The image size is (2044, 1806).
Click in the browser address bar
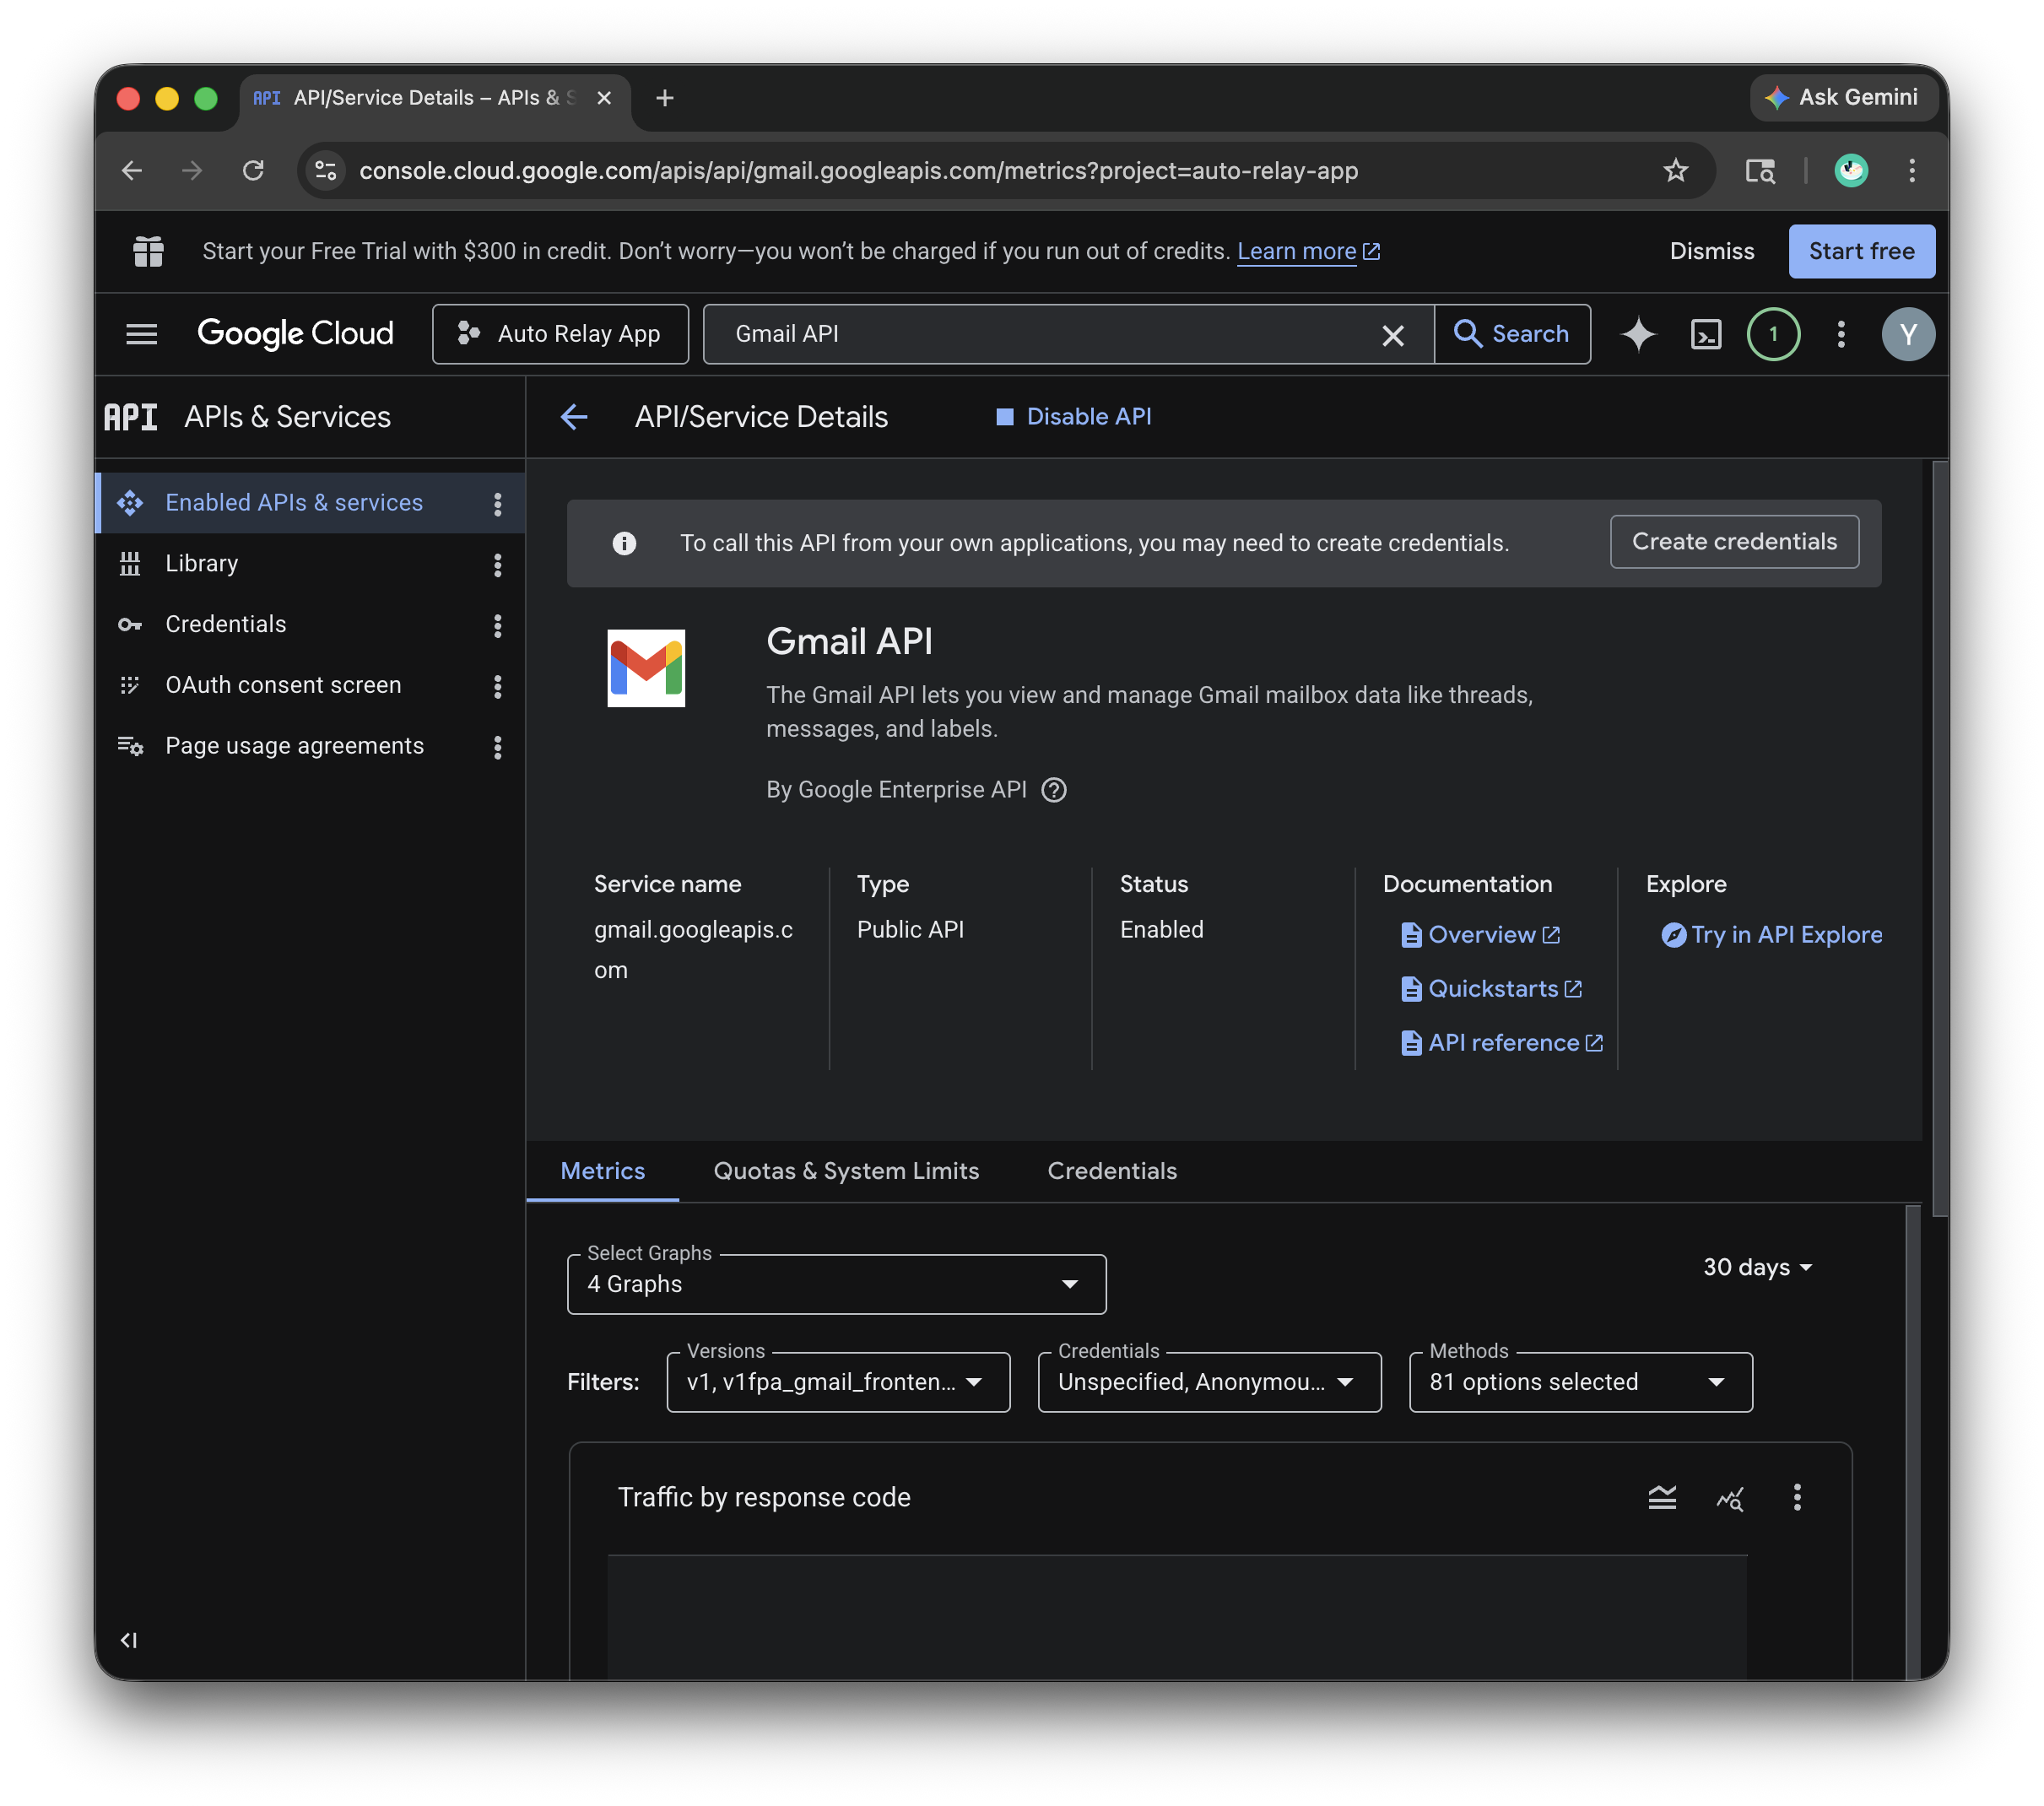pyautogui.click(x=858, y=170)
